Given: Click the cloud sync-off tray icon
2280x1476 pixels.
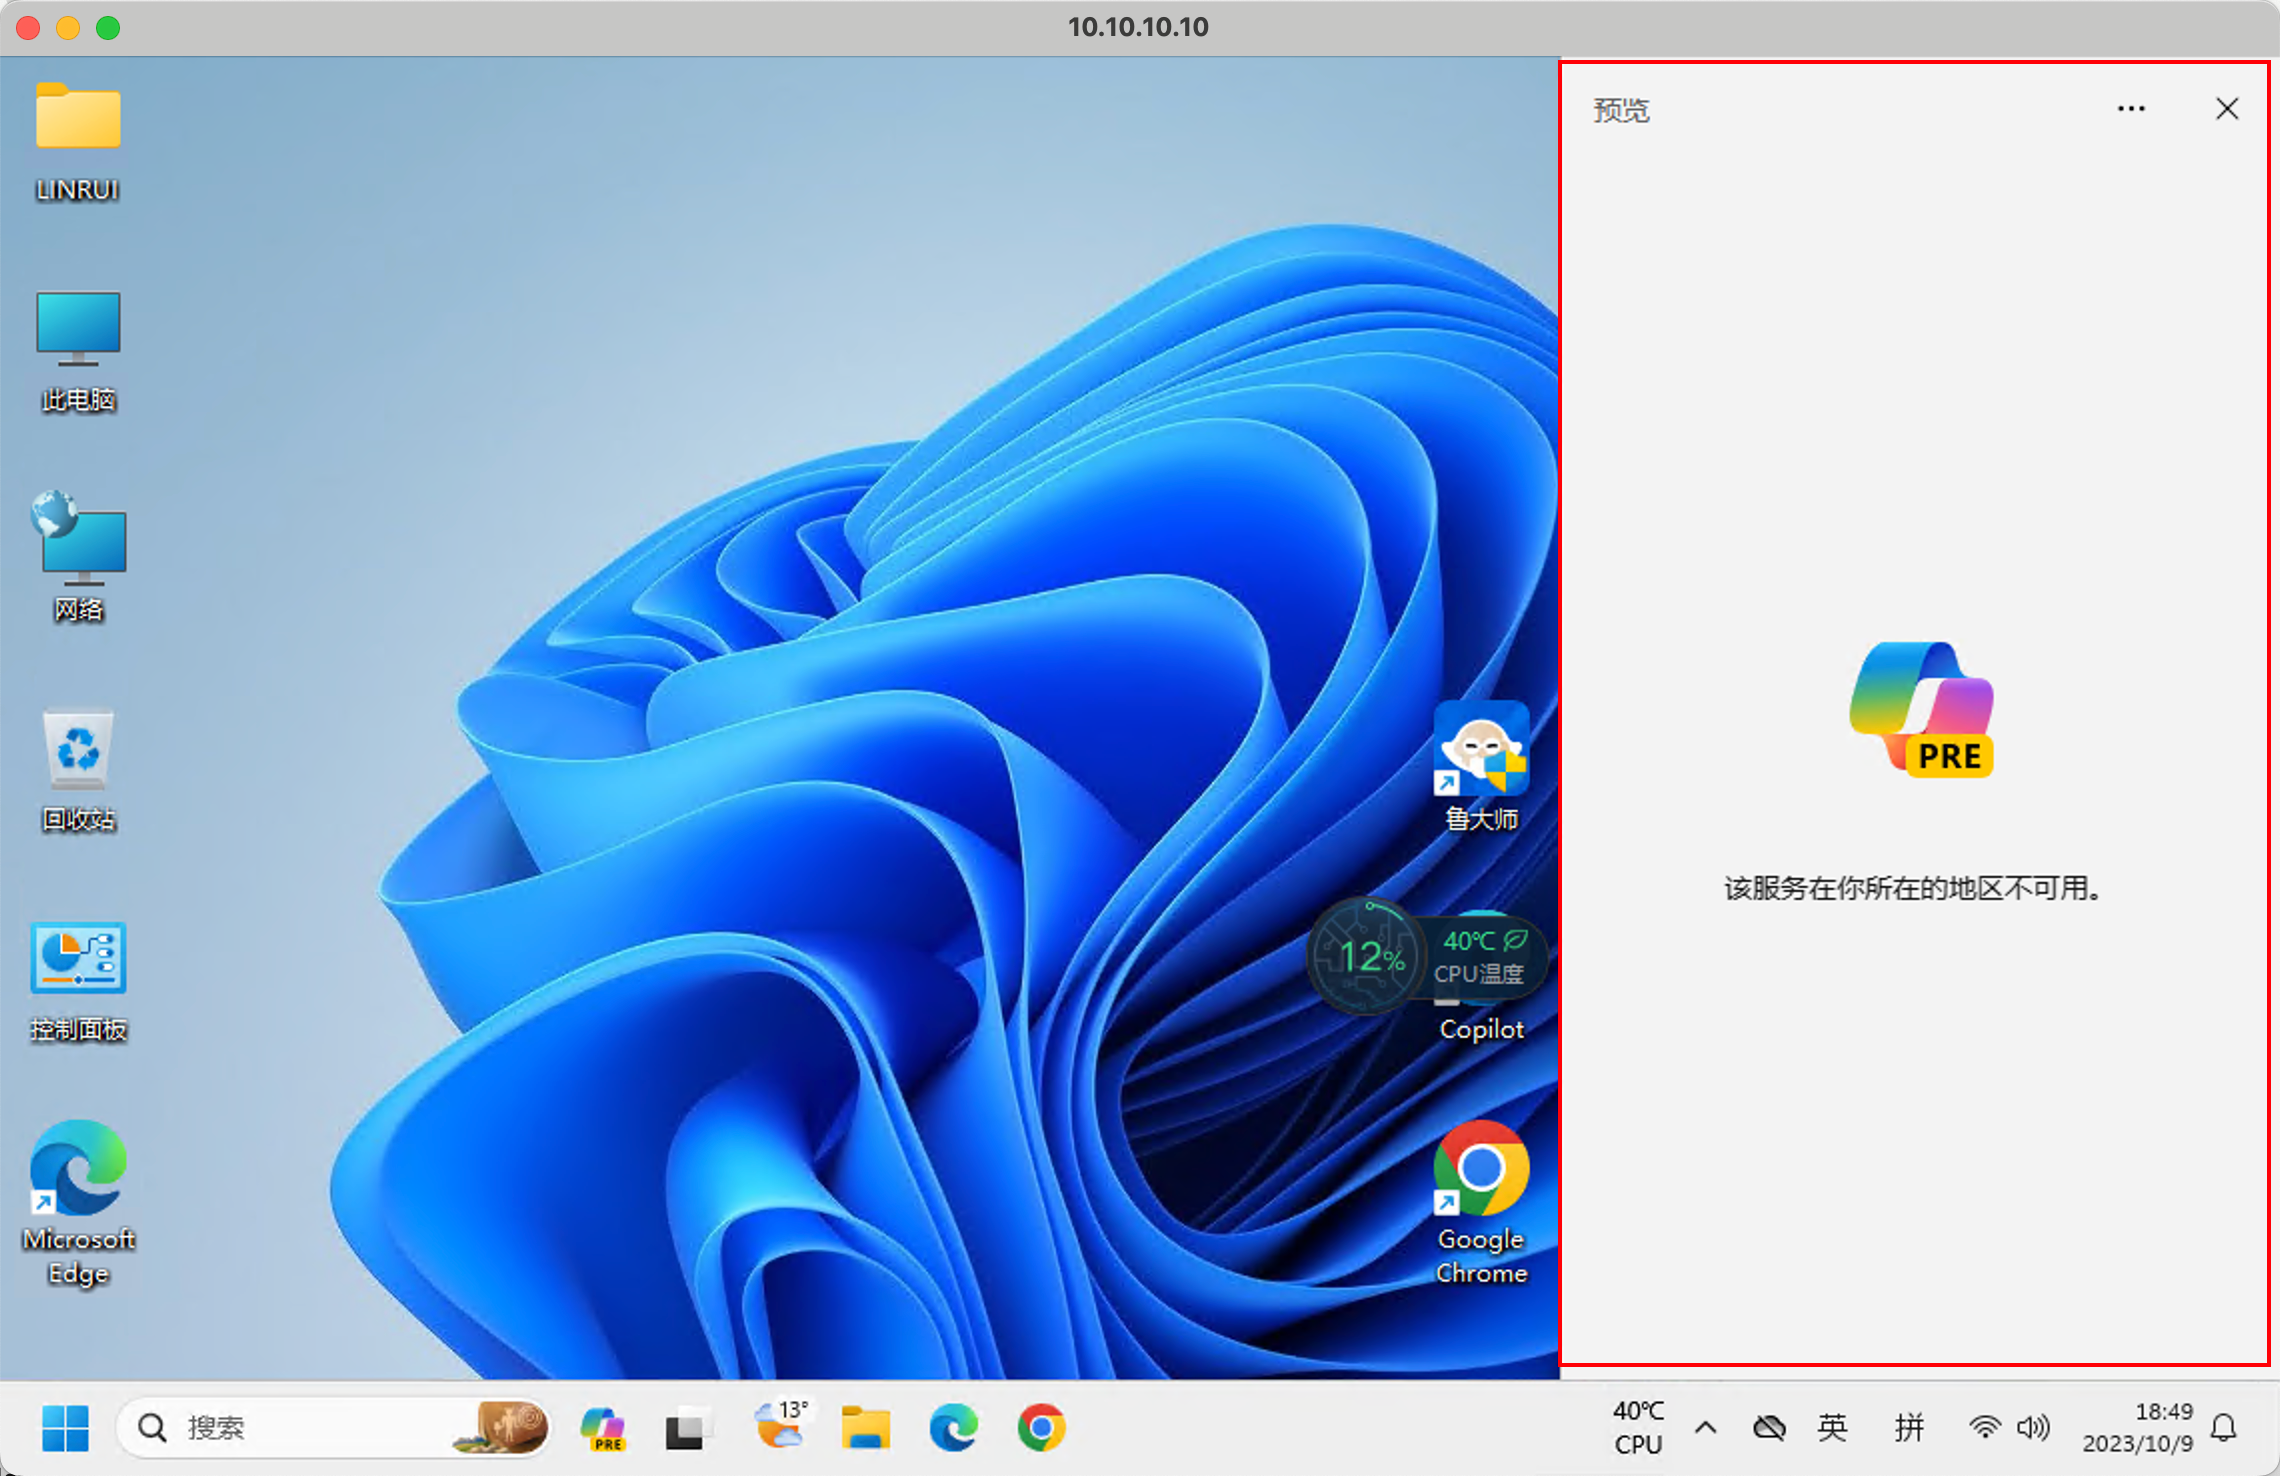Looking at the screenshot, I should pyautogui.click(x=1769, y=1427).
